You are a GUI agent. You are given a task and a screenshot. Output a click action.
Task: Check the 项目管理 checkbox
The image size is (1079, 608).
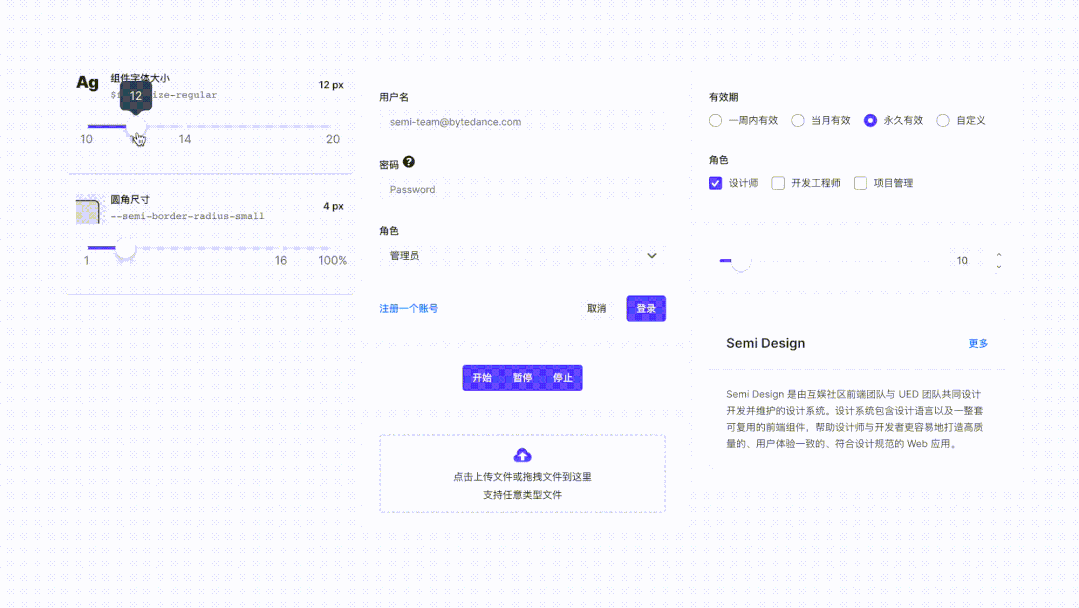[x=860, y=183]
